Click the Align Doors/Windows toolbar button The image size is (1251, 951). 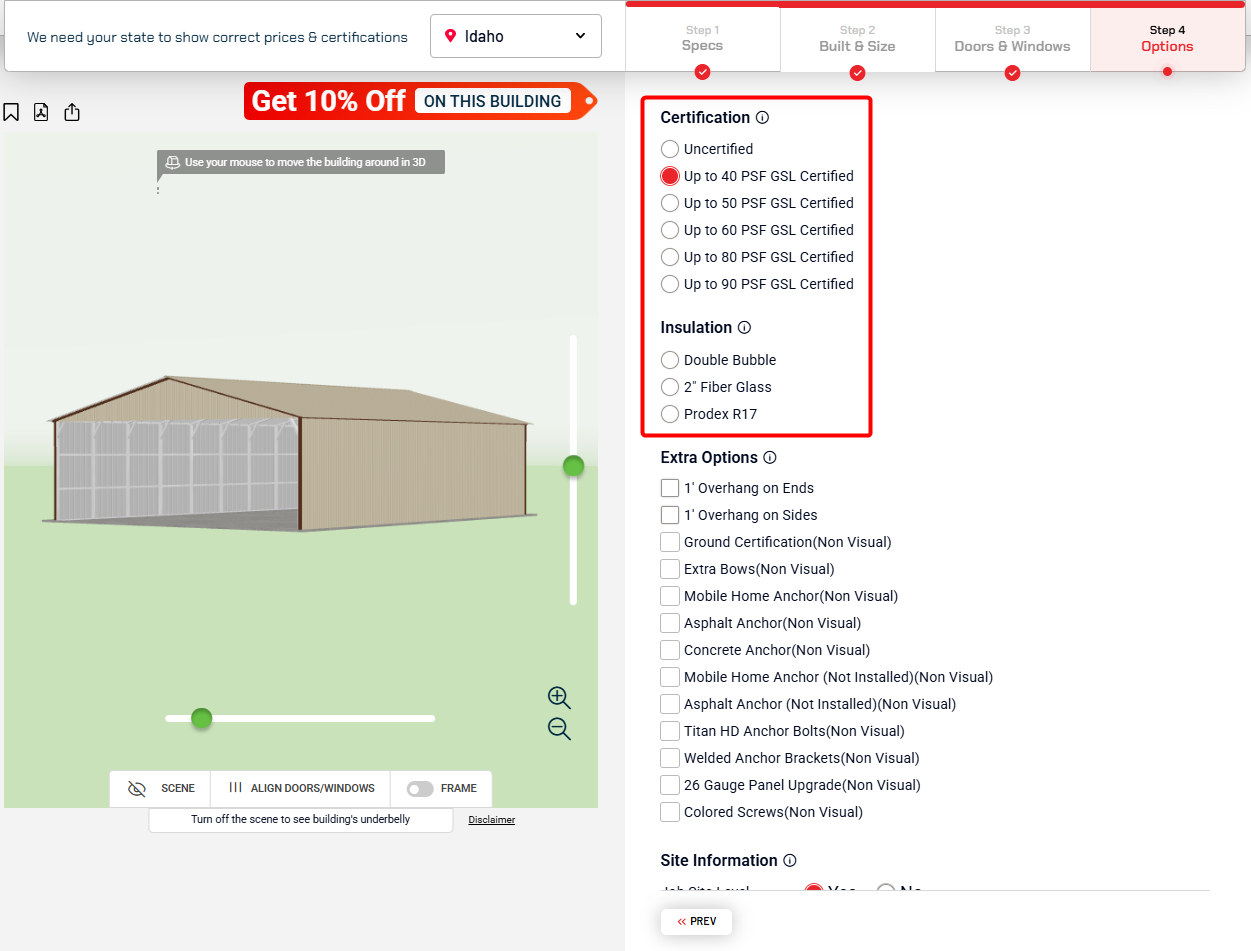(301, 788)
